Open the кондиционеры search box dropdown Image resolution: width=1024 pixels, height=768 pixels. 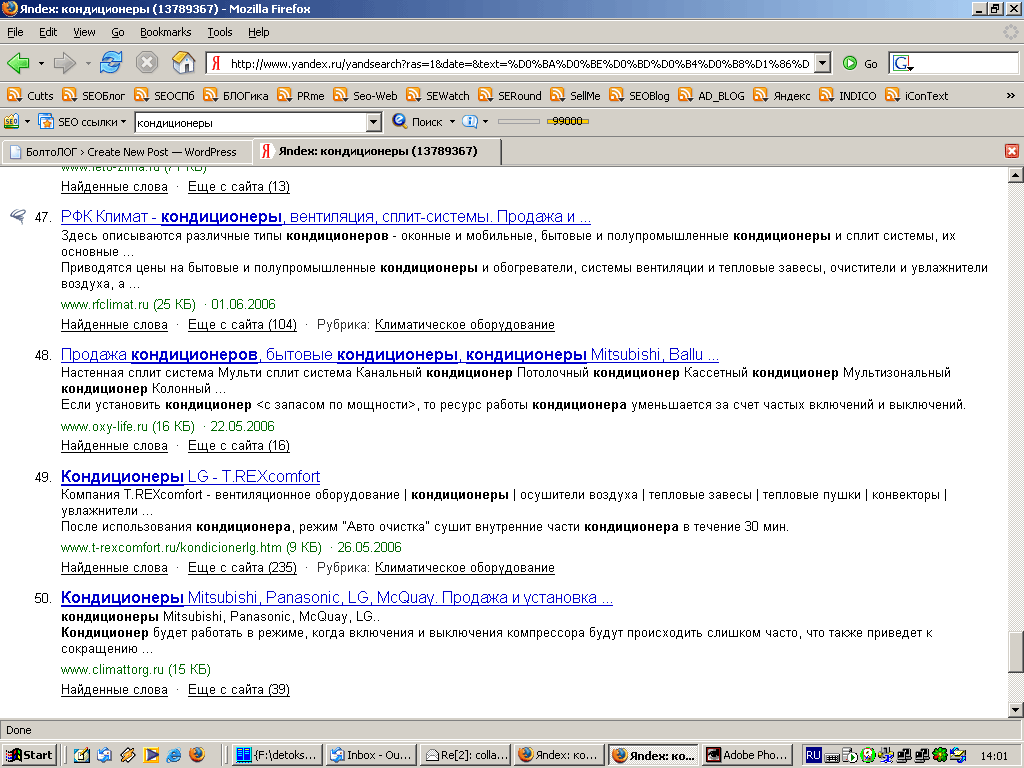pyautogui.click(x=374, y=122)
